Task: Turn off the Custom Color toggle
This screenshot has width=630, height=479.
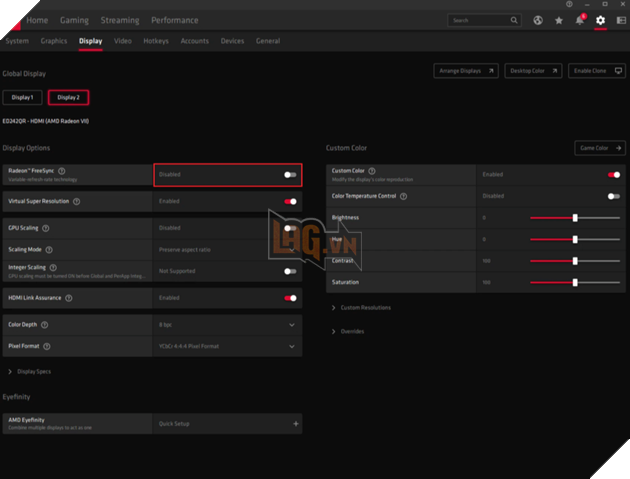Action: coord(613,174)
